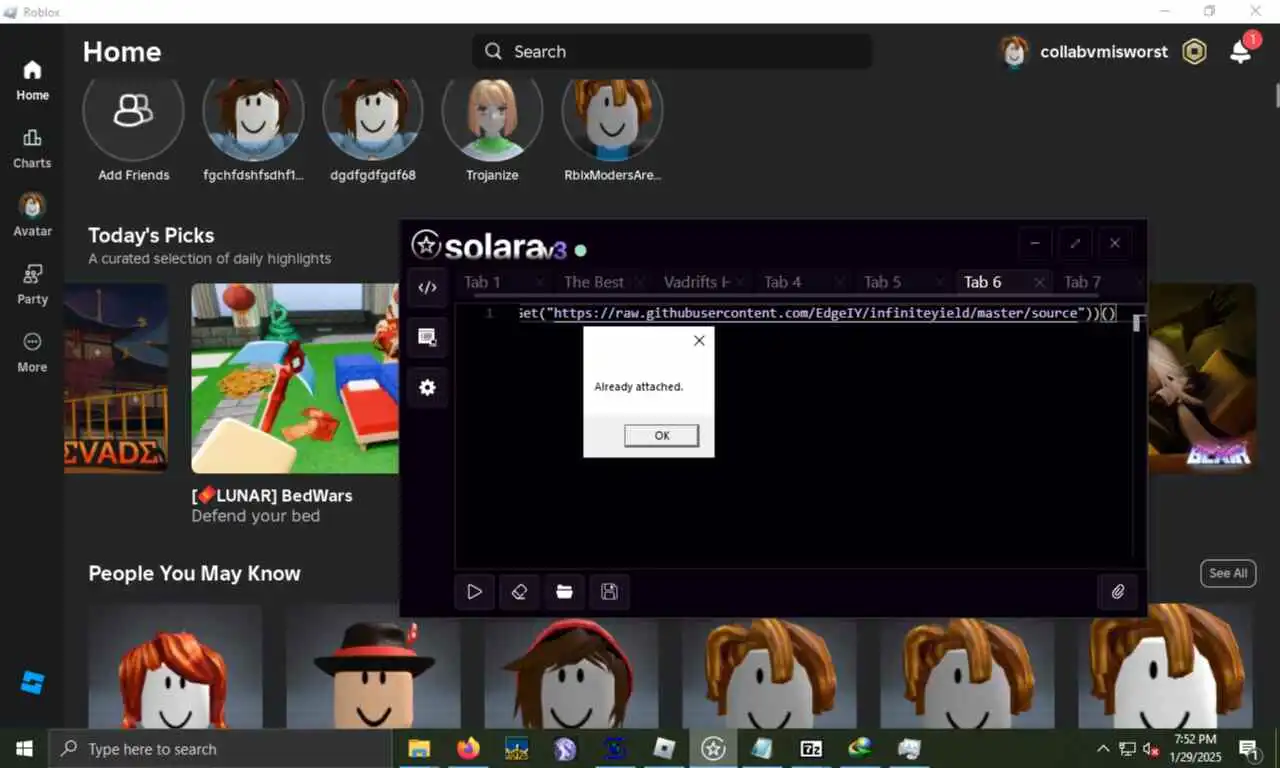Execute the script with the play button
The image size is (1280, 768).
(x=474, y=591)
